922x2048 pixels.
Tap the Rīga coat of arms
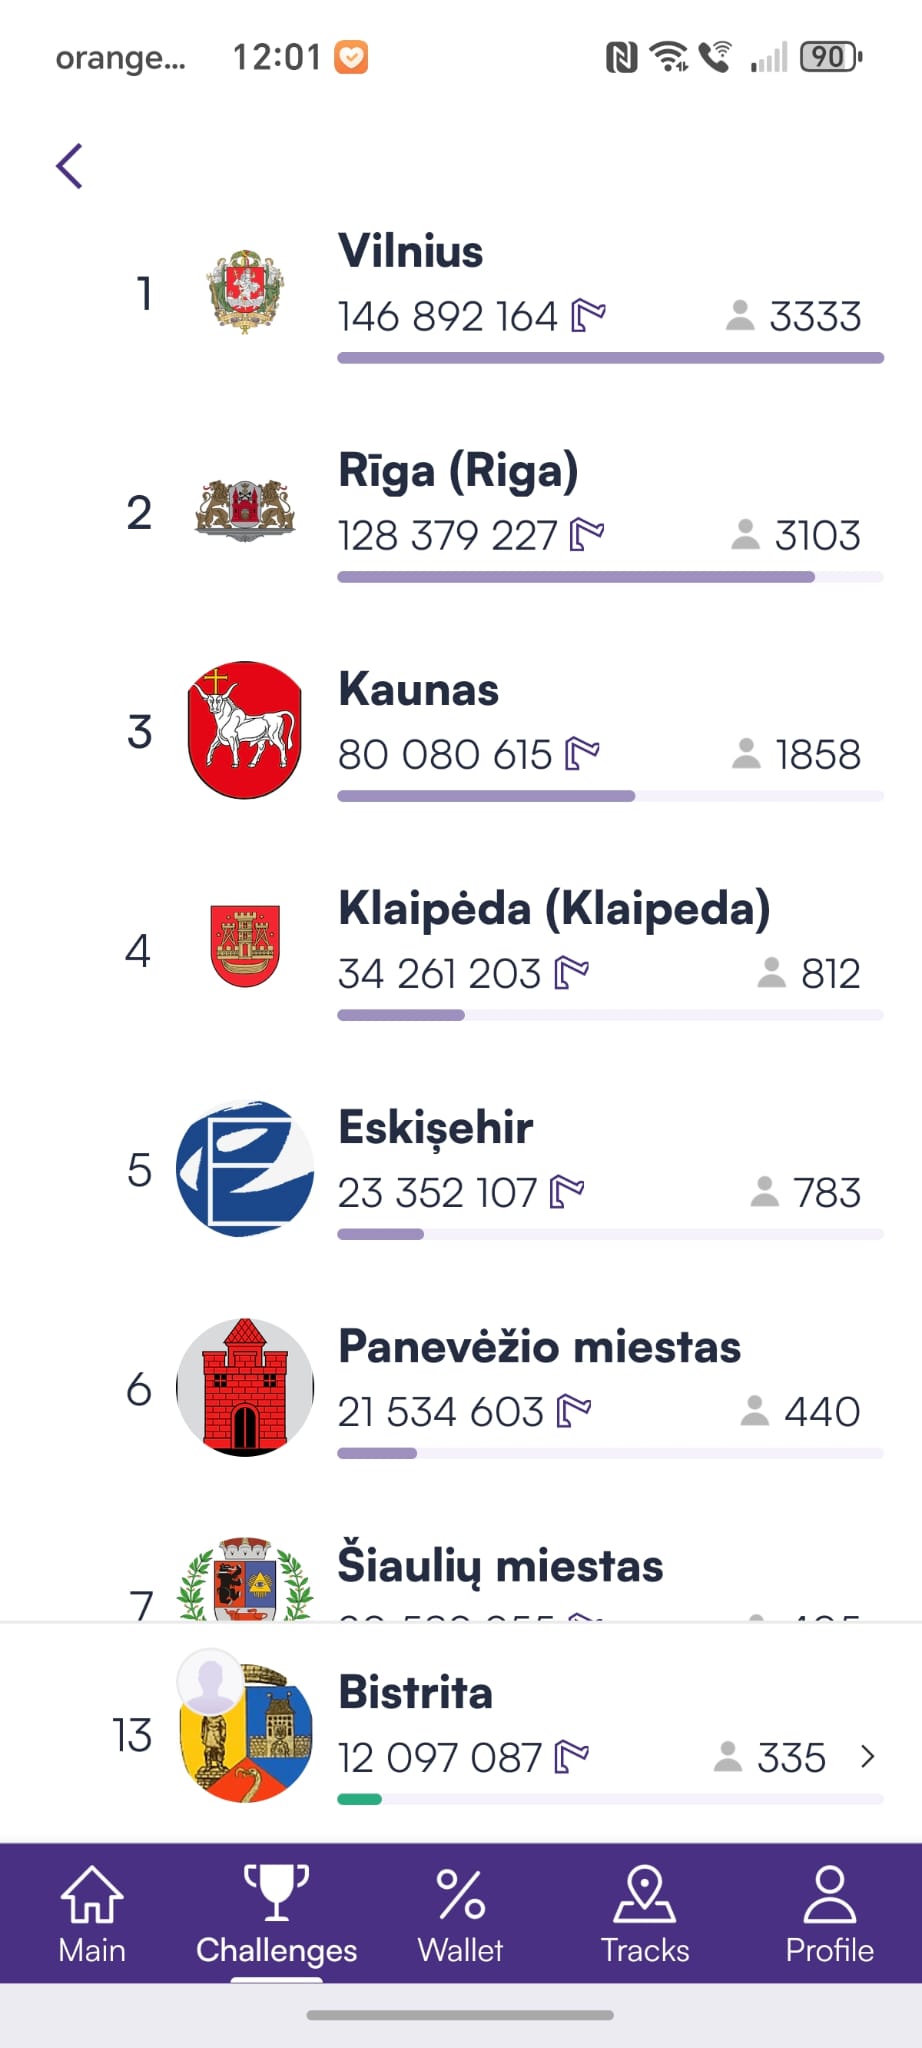(x=245, y=510)
